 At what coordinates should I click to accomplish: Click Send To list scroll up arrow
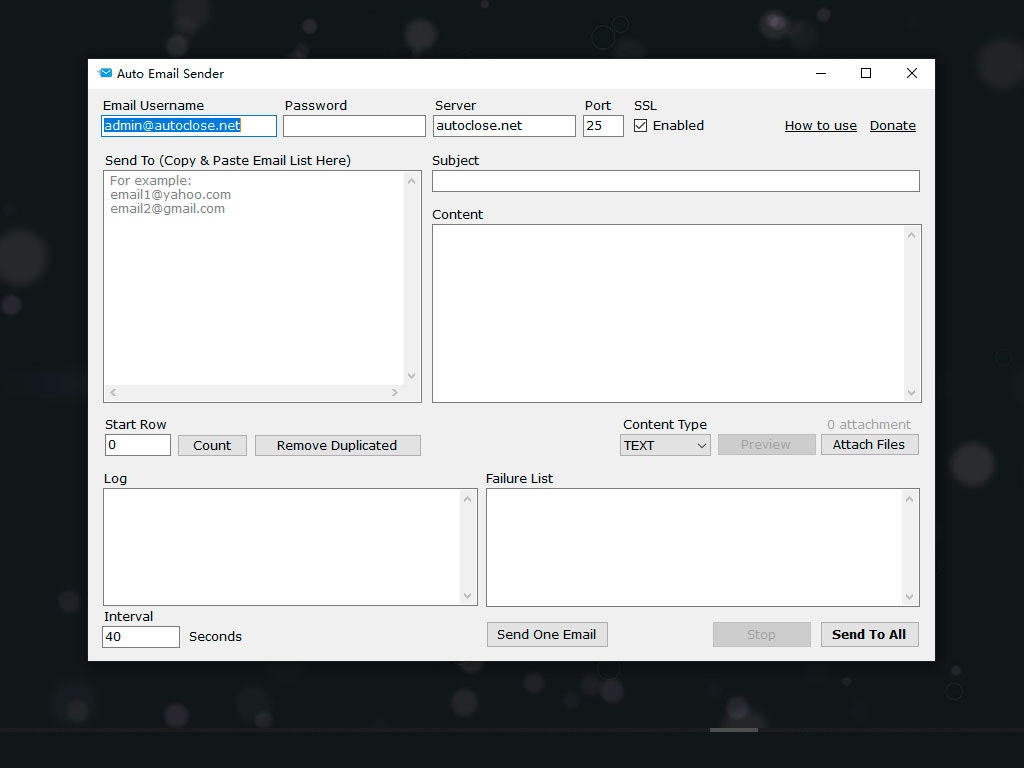411,181
